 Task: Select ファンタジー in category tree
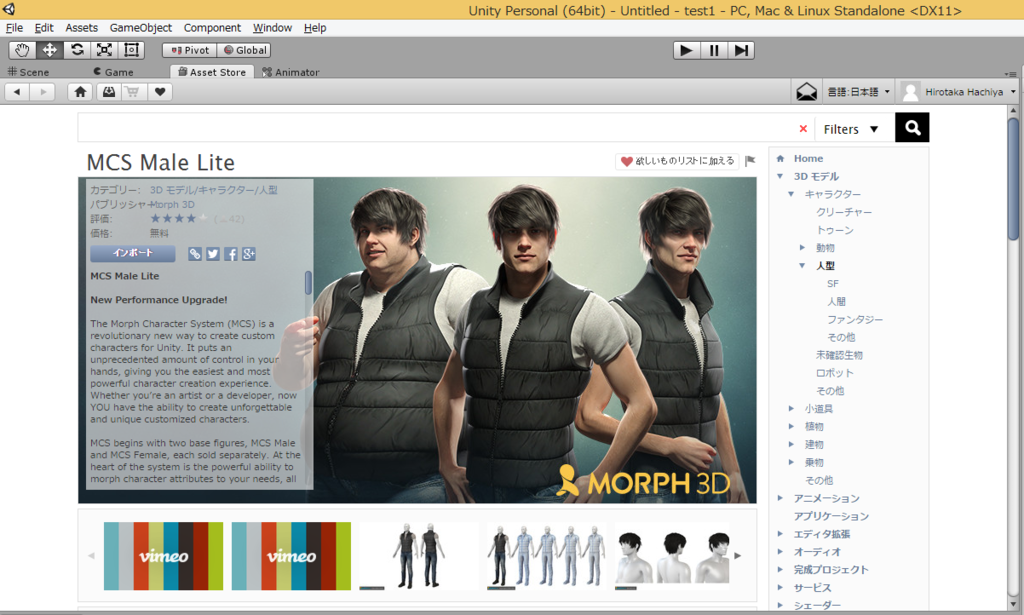click(x=855, y=319)
